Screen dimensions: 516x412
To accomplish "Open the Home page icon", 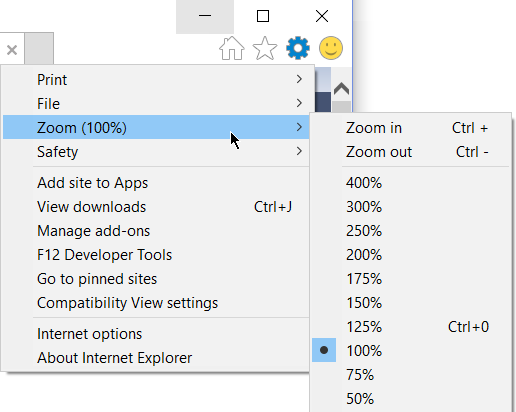I will click(232, 48).
